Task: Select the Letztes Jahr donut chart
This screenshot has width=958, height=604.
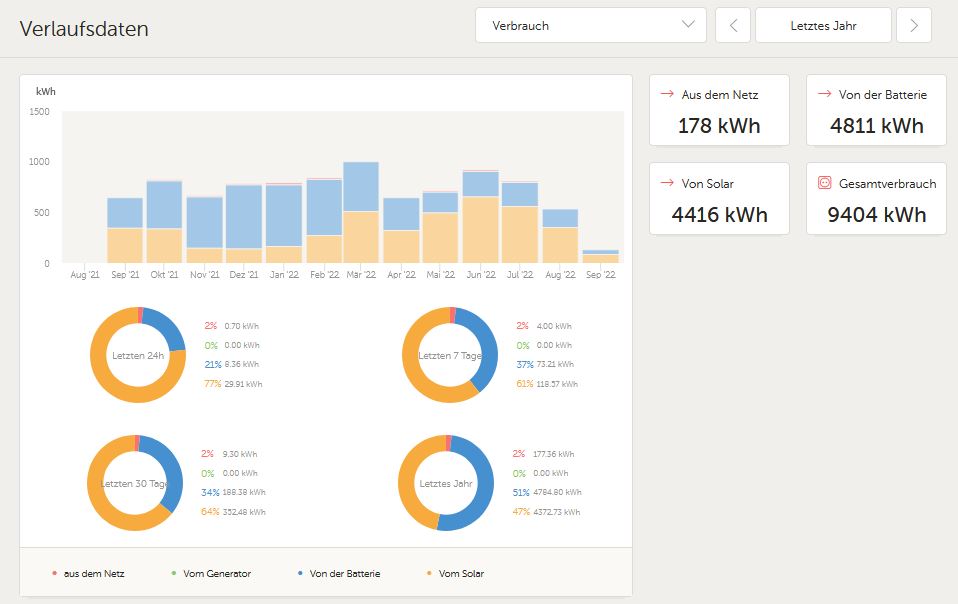Action: (x=446, y=483)
